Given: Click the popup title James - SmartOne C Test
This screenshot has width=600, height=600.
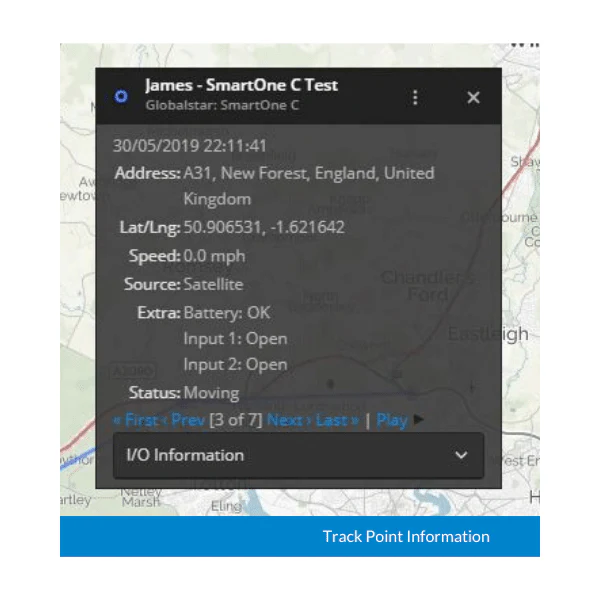Looking at the screenshot, I should coord(241,85).
